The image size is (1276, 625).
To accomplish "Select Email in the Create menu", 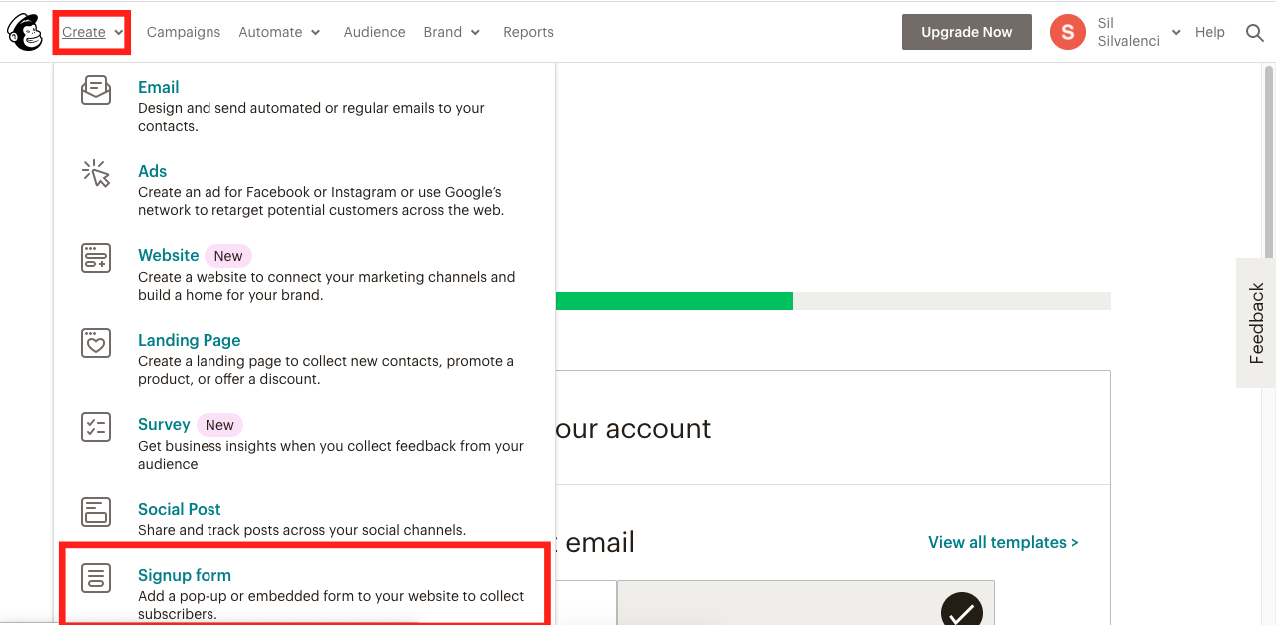I will click(x=158, y=87).
